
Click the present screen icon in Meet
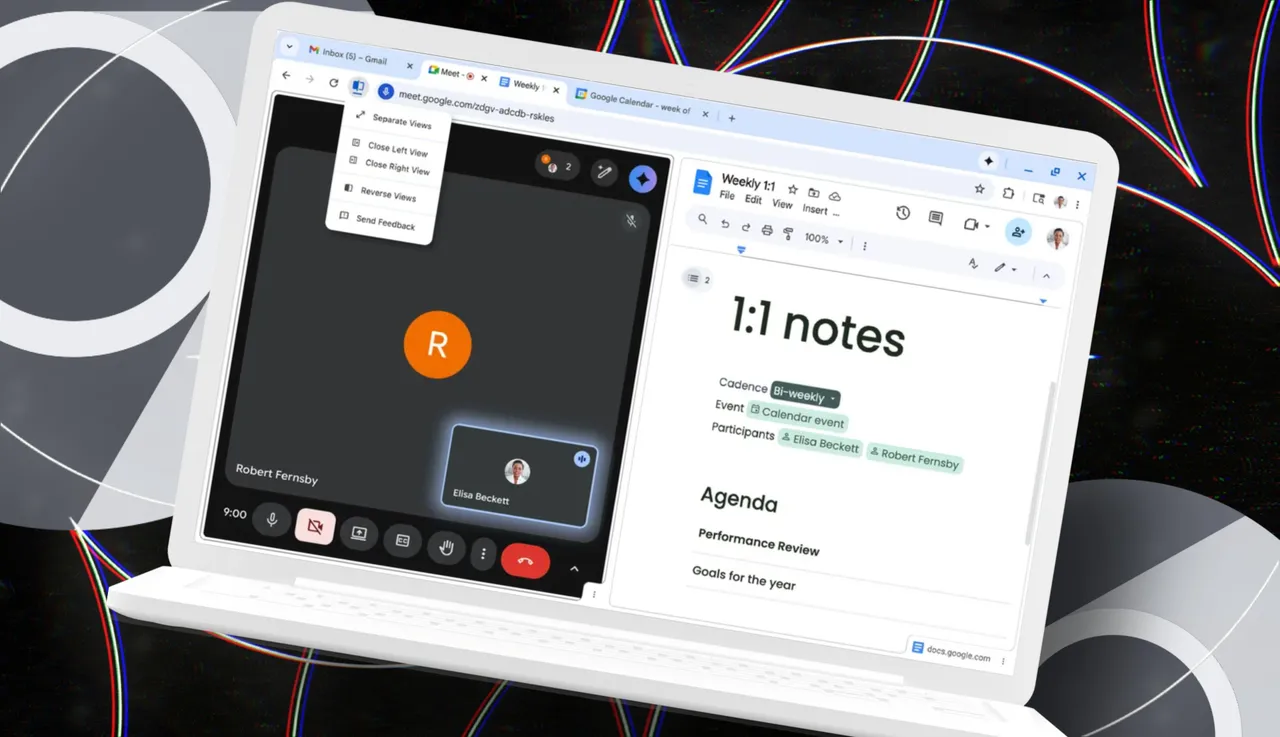click(359, 533)
